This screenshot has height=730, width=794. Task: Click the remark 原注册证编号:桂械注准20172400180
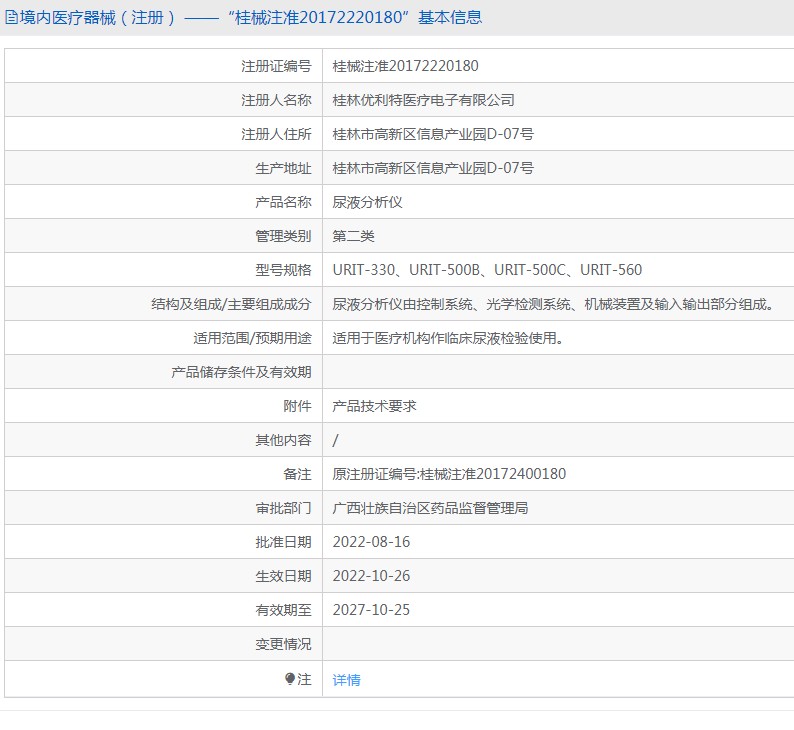449,474
